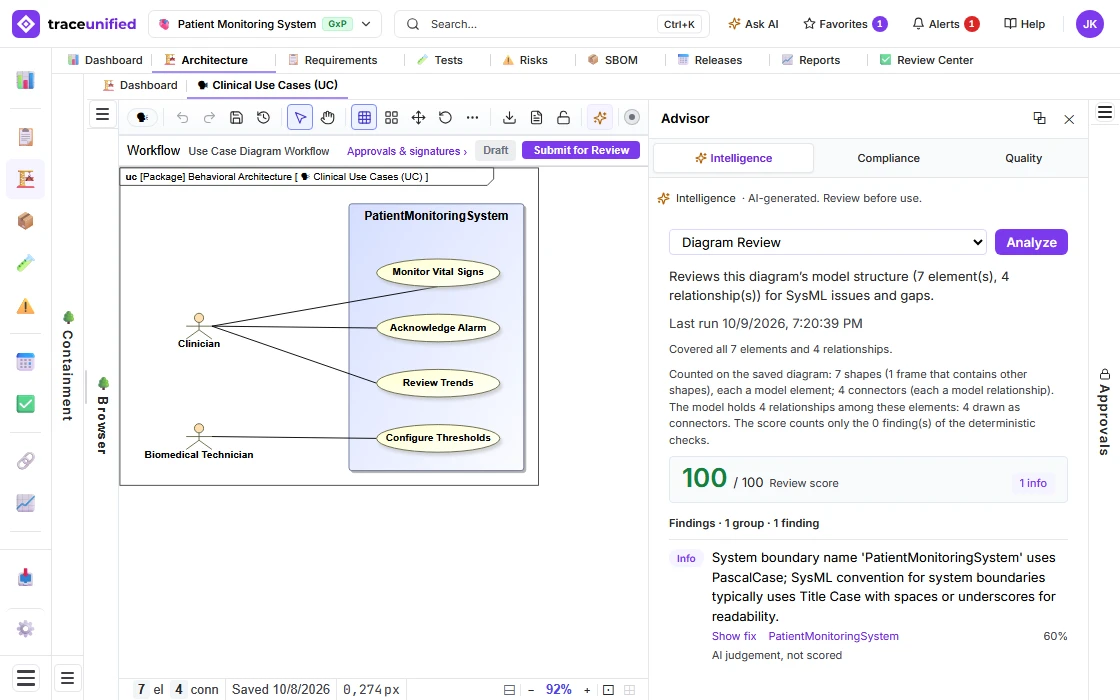1120x700 pixels.
Task: Open the inbox download tray icon in sidebar
Action: [x=26, y=576]
